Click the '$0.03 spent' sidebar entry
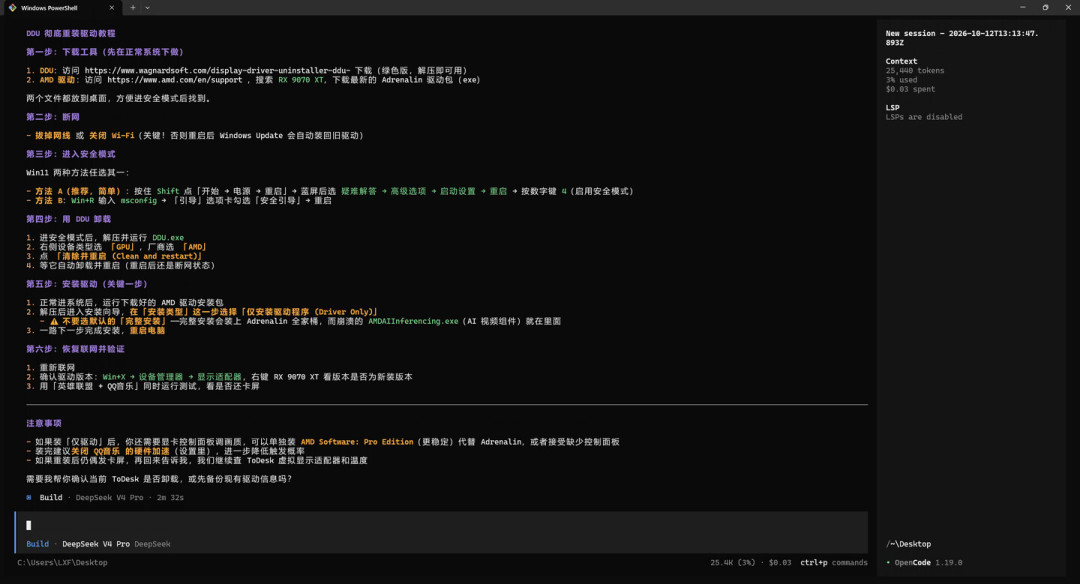This screenshot has width=1080, height=584. click(x=911, y=90)
